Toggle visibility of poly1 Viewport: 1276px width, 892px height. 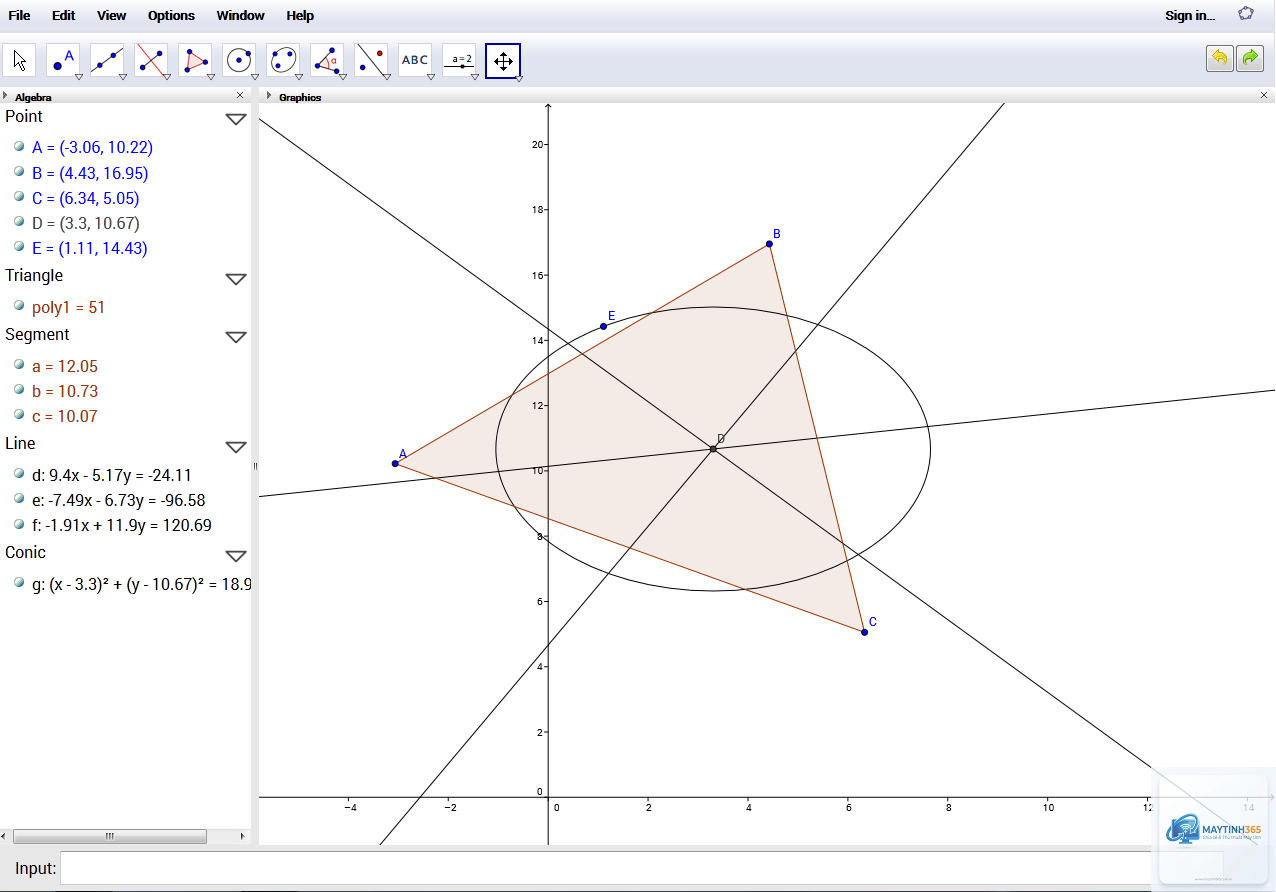point(19,305)
